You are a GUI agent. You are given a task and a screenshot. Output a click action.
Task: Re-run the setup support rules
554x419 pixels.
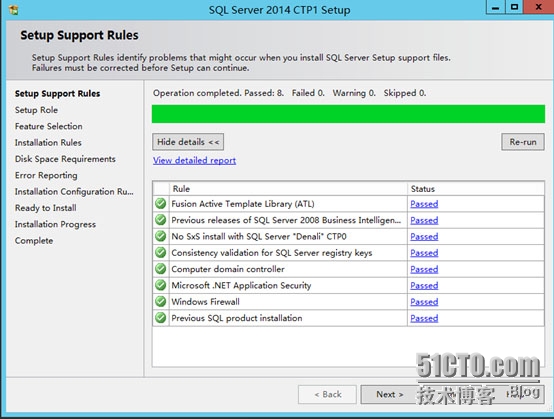523,142
